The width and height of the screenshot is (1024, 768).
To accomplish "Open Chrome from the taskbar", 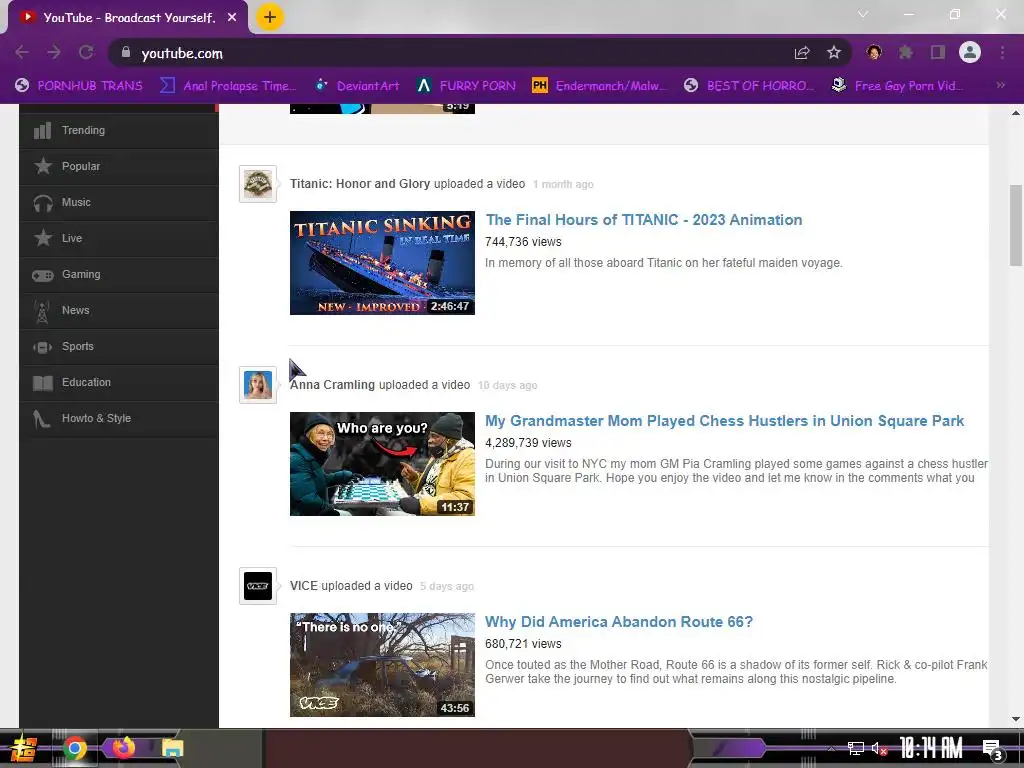I will (x=74, y=748).
